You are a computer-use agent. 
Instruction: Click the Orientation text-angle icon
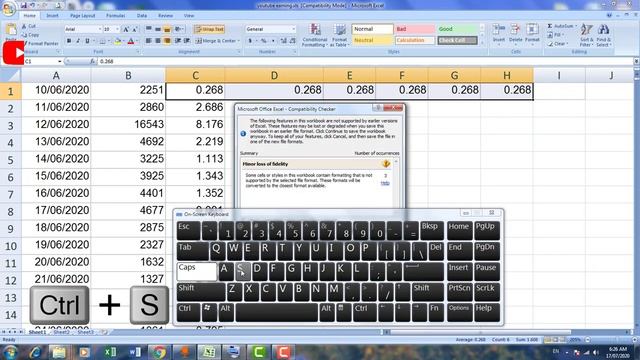pos(179,29)
